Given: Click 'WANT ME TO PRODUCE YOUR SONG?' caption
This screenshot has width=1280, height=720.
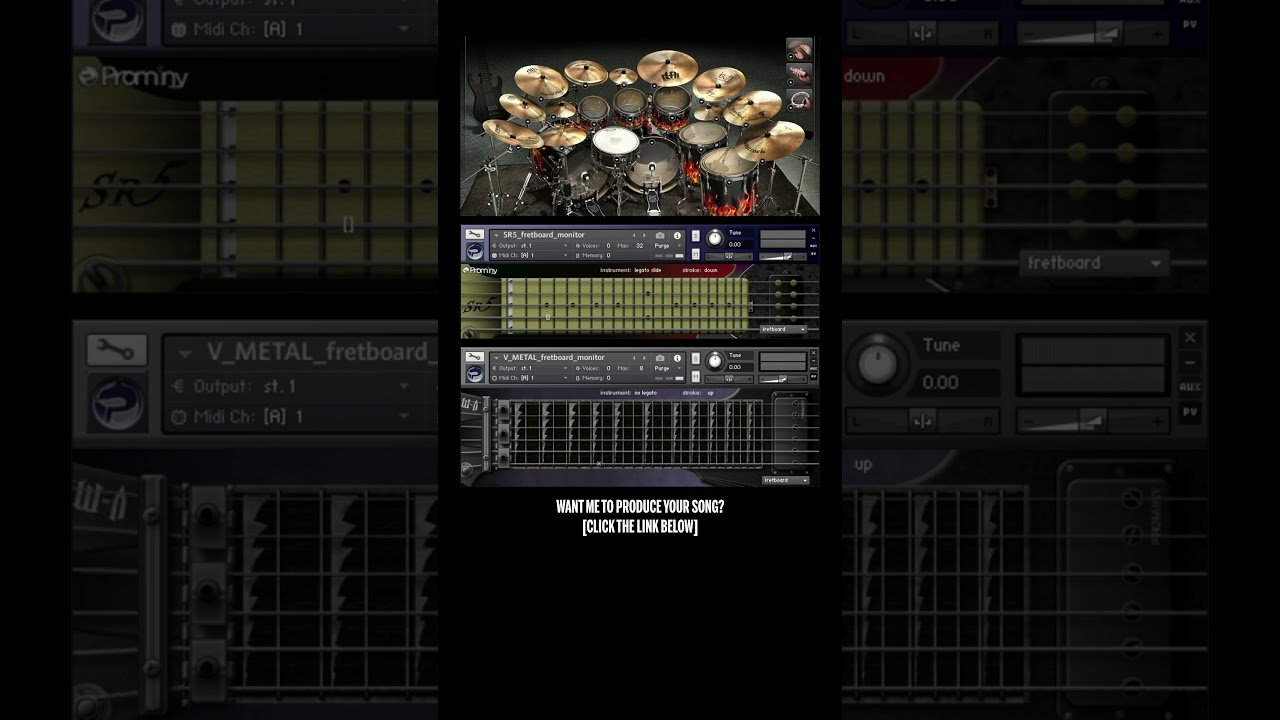Looking at the screenshot, I should pyautogui.click(x=640, y=507).
